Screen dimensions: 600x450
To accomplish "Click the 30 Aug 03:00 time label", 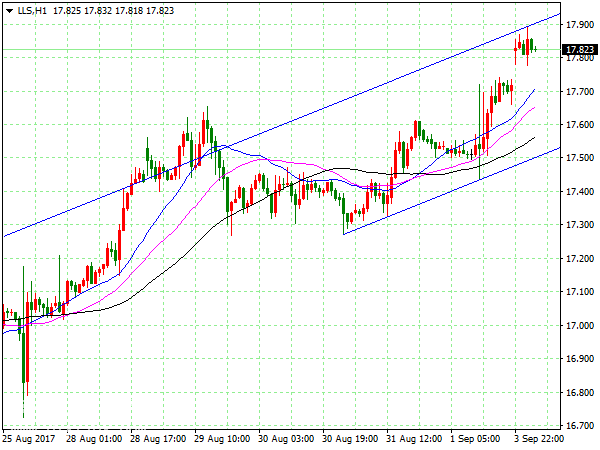I will pyautogui.click(x=286, y=439).
